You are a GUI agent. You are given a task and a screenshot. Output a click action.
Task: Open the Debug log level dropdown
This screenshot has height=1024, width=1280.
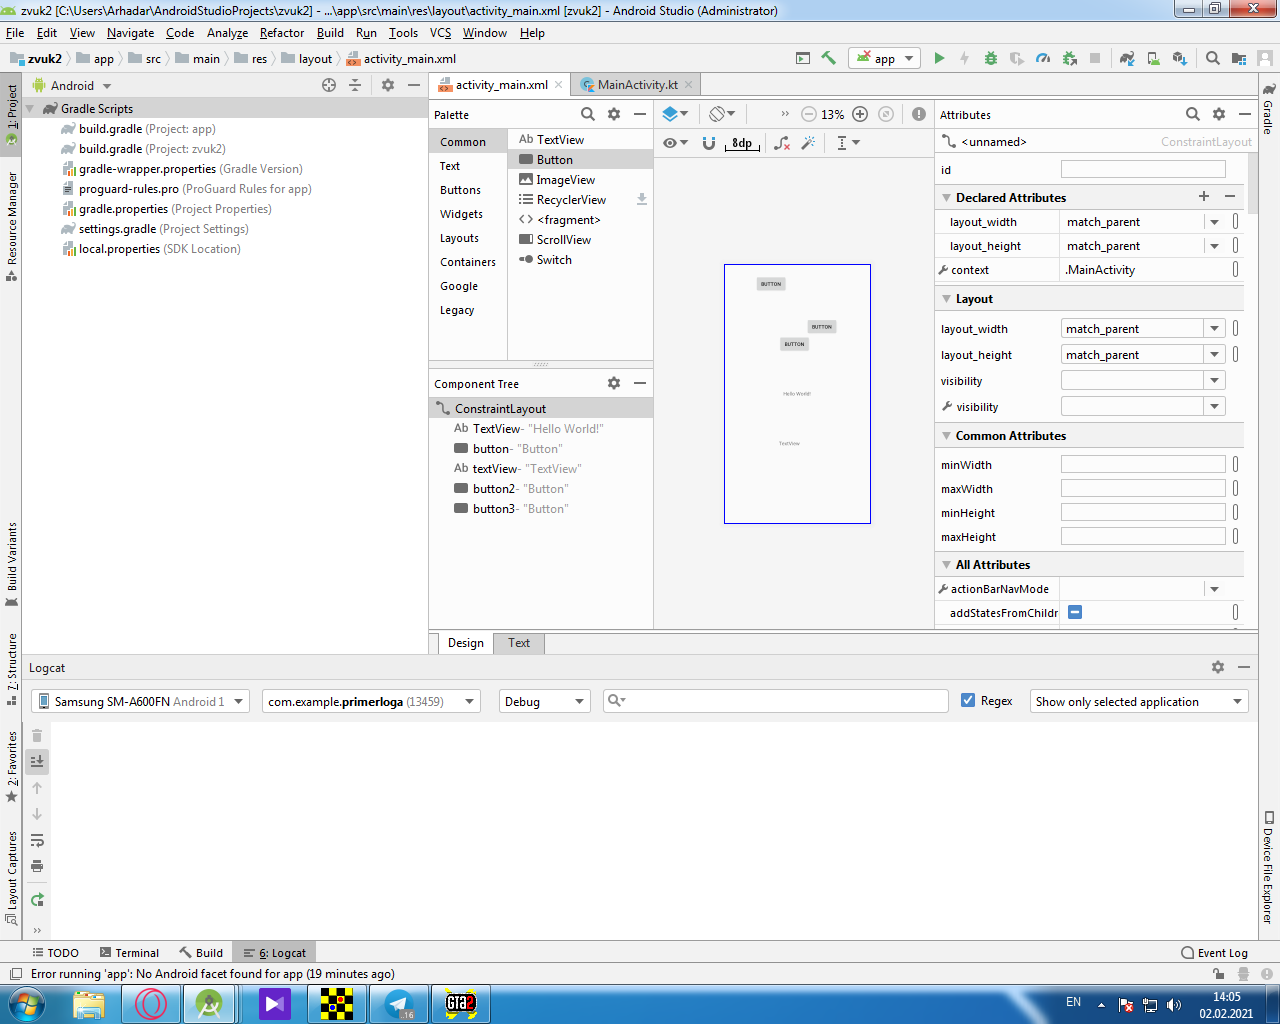tap(545, 701)
